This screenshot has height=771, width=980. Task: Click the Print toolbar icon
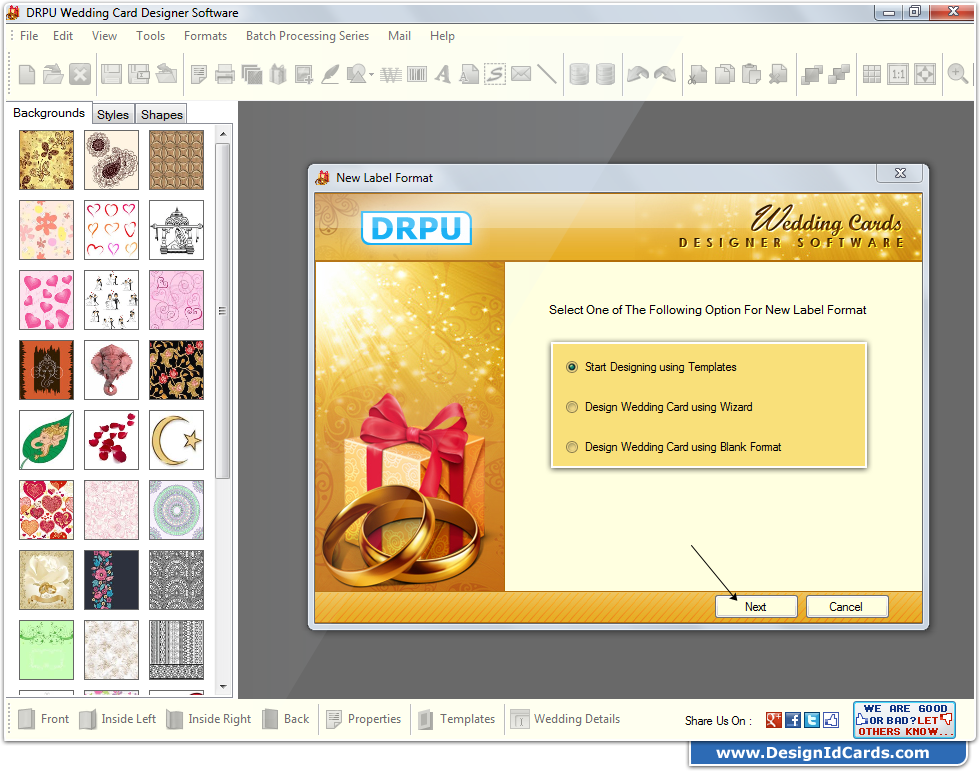tap(224, 75)
